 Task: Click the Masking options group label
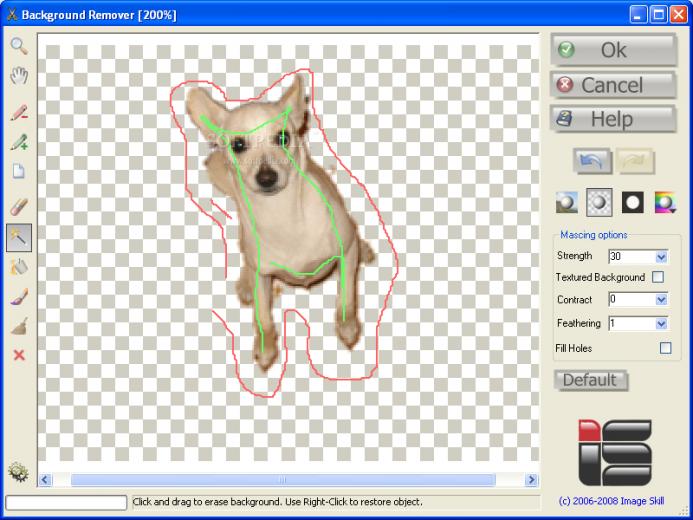click(594, 235)
